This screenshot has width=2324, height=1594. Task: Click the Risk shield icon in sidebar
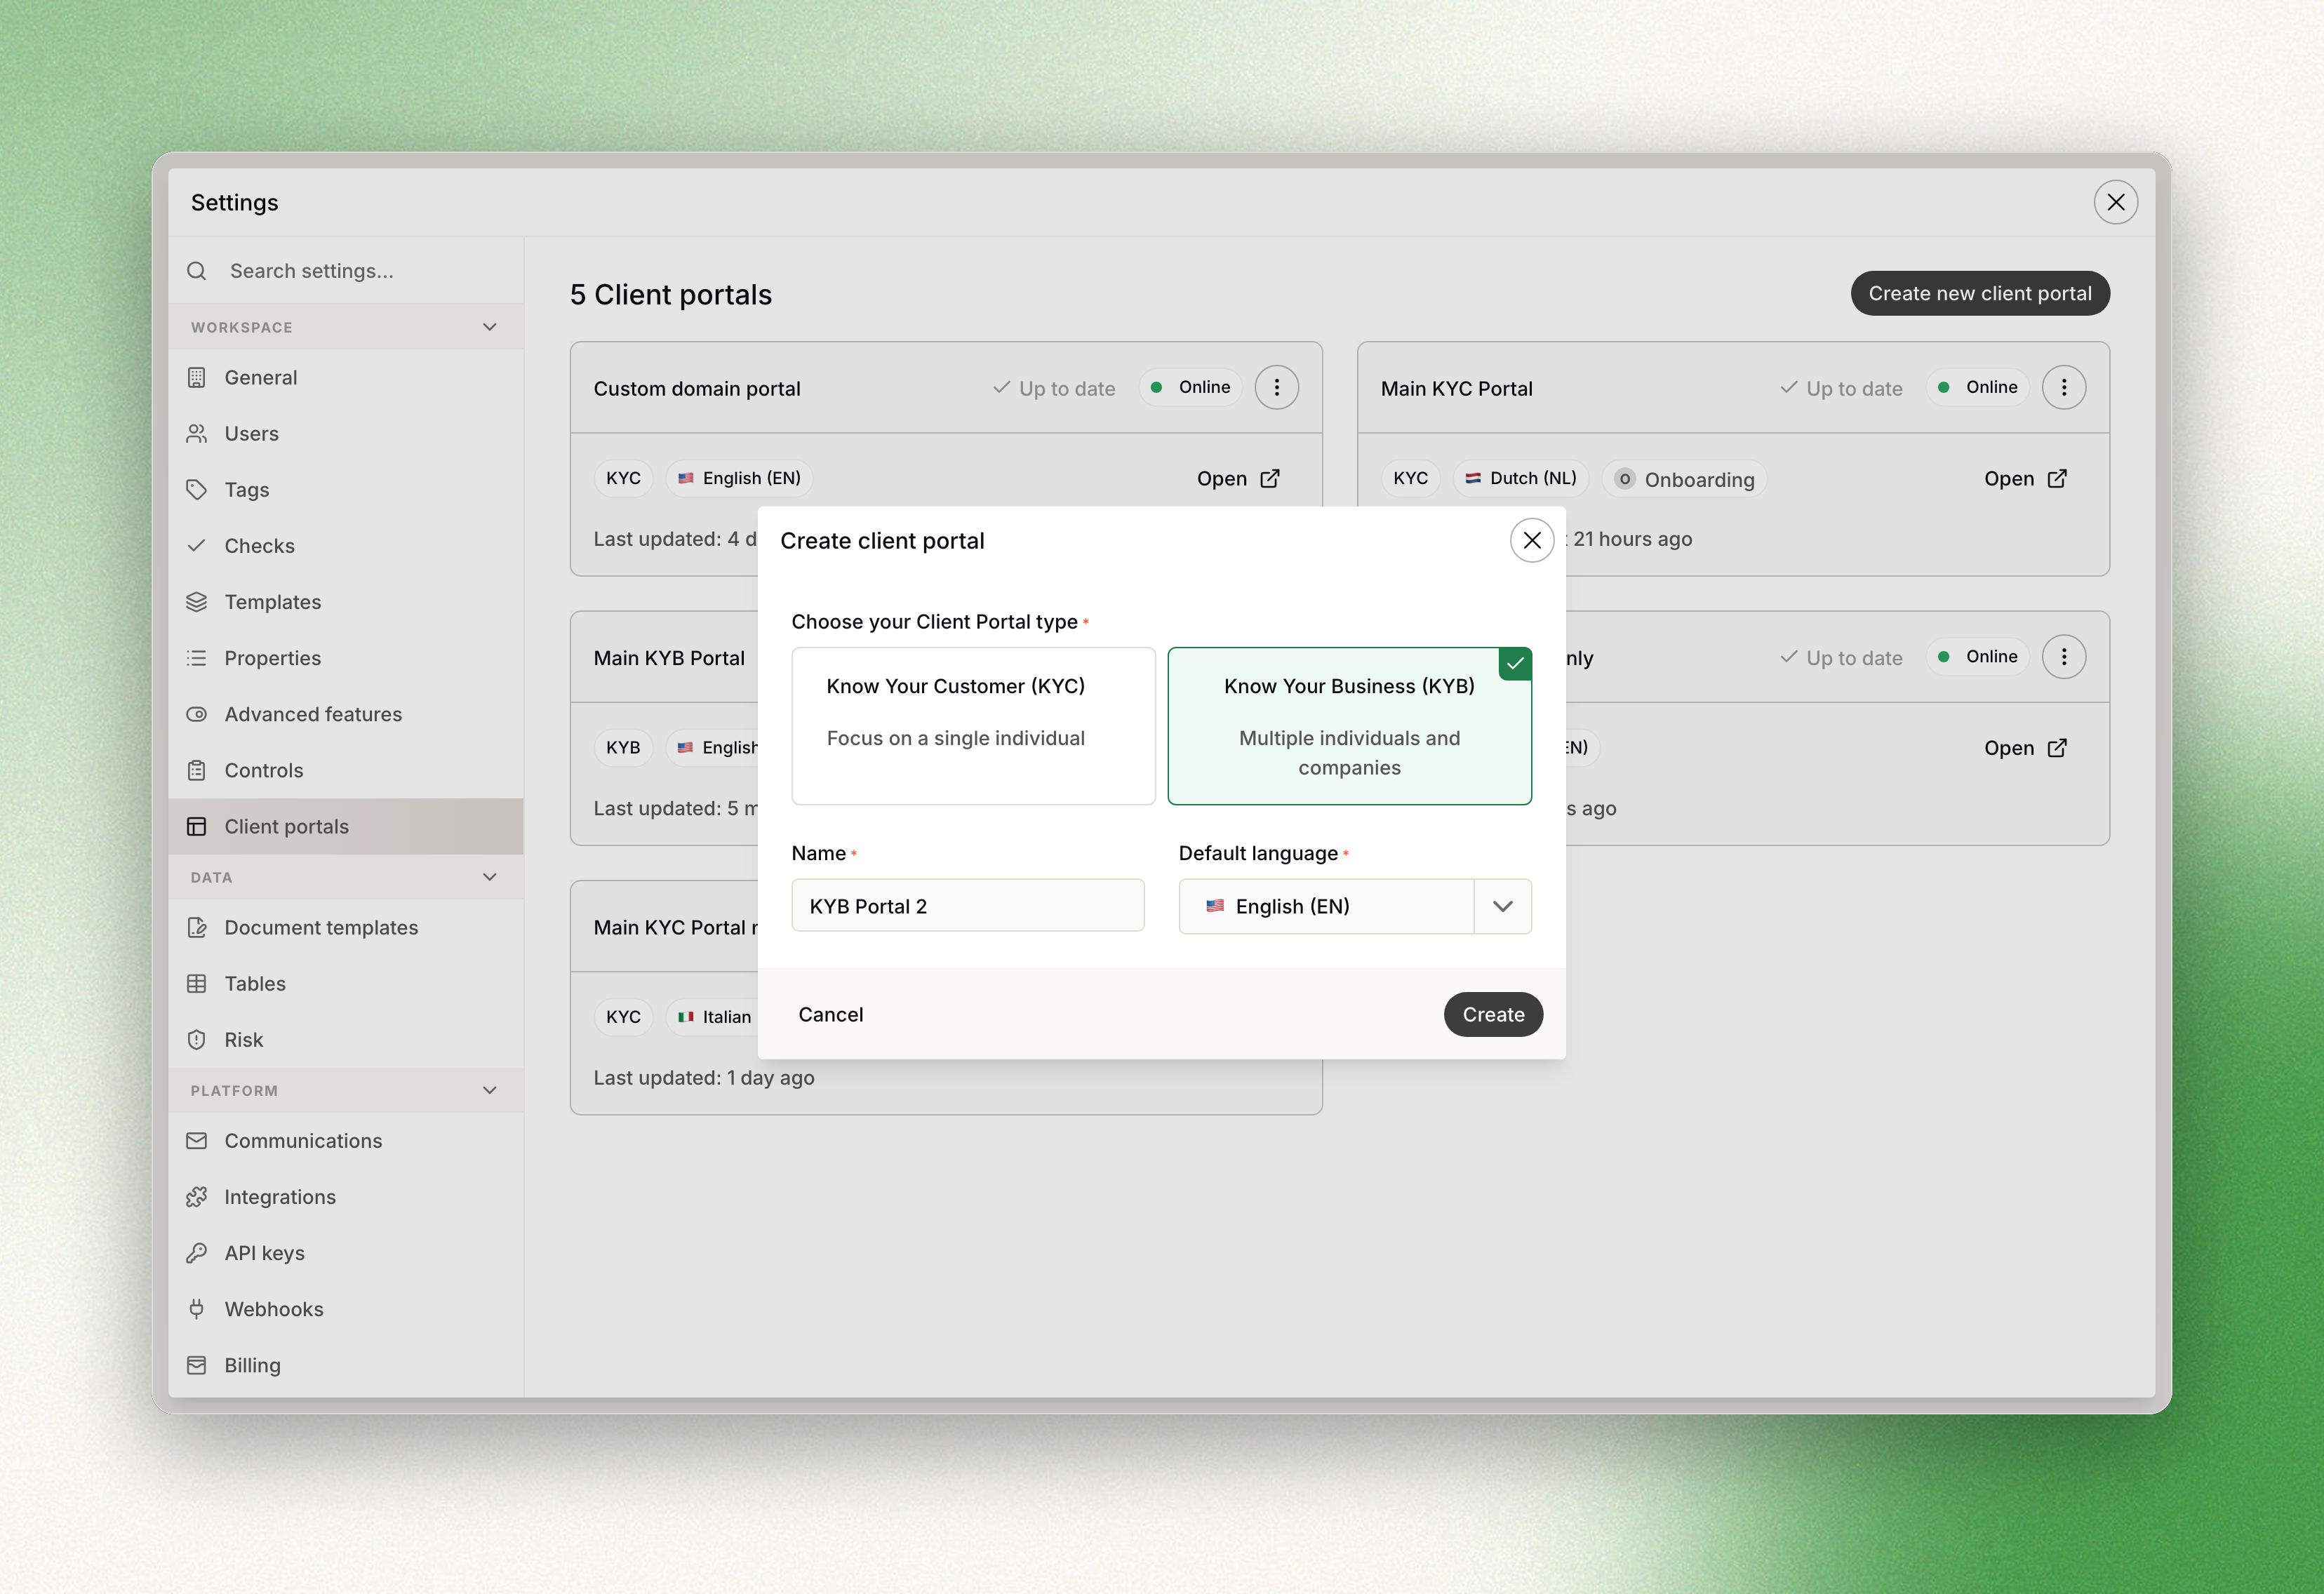(x=197, y=1040)
